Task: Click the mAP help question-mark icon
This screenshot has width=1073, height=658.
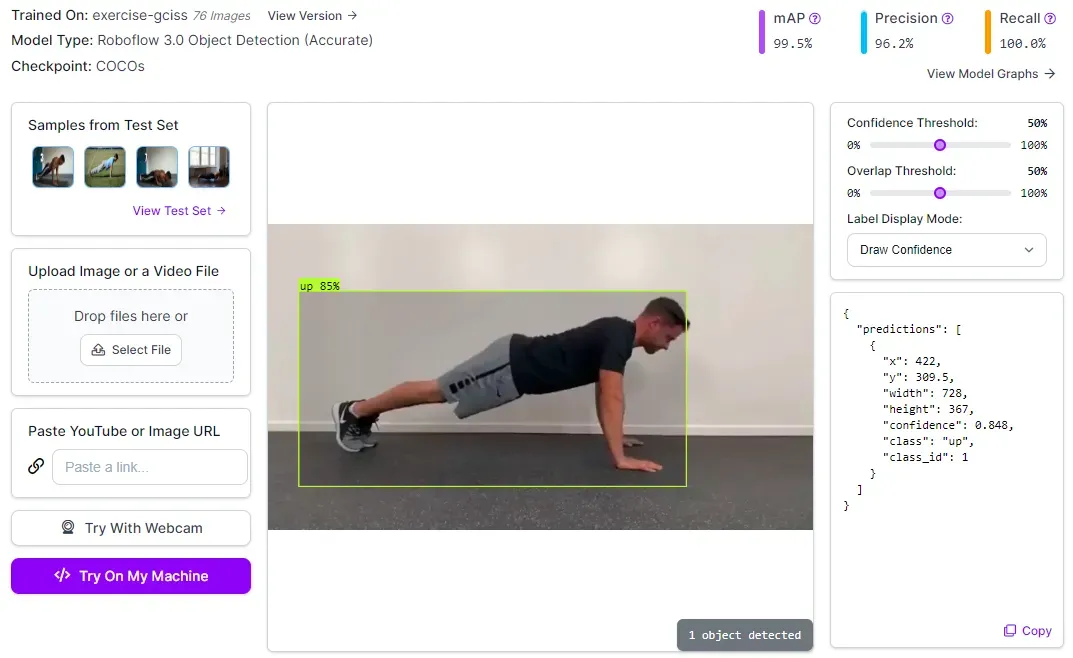Action: click(x=814, y=18)
